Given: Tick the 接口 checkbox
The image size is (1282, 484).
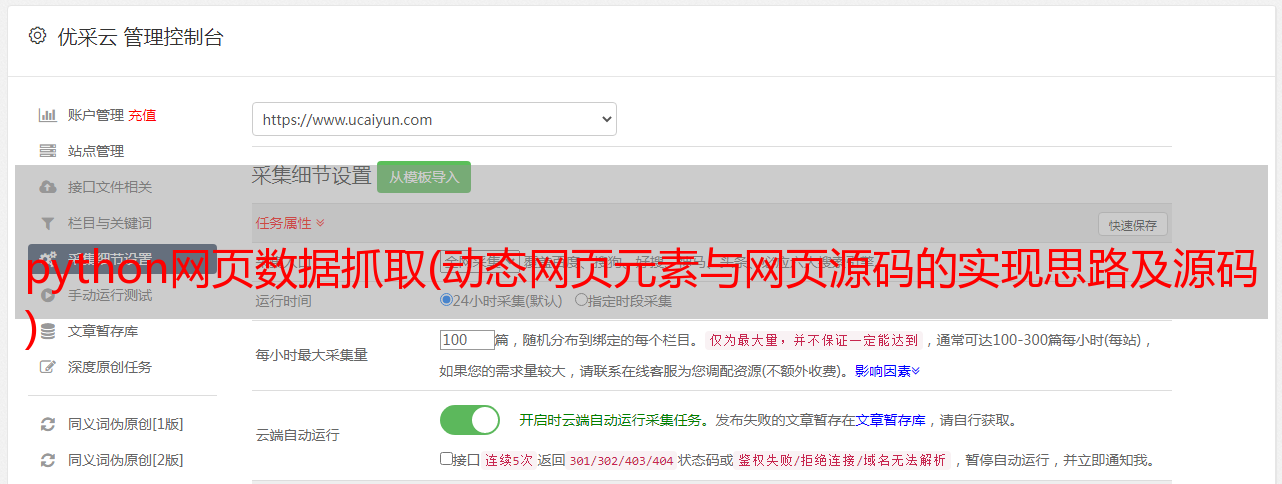Looking at the screenshot, I should [x=446, y=459].
